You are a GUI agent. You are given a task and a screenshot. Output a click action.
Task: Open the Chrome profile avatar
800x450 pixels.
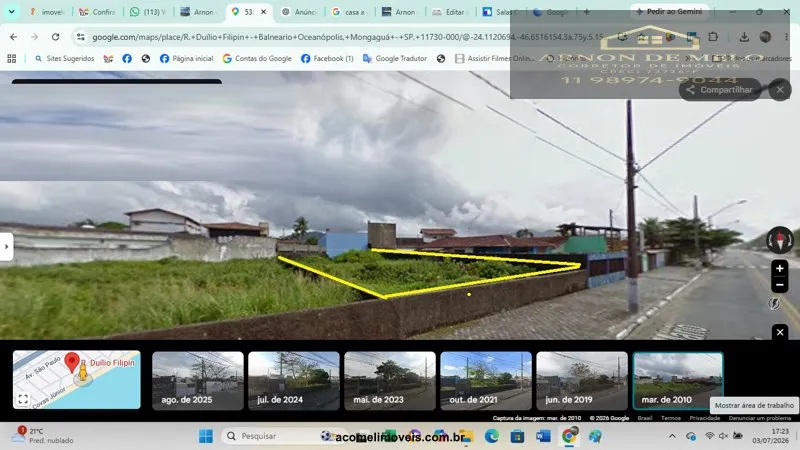(765, 37)
